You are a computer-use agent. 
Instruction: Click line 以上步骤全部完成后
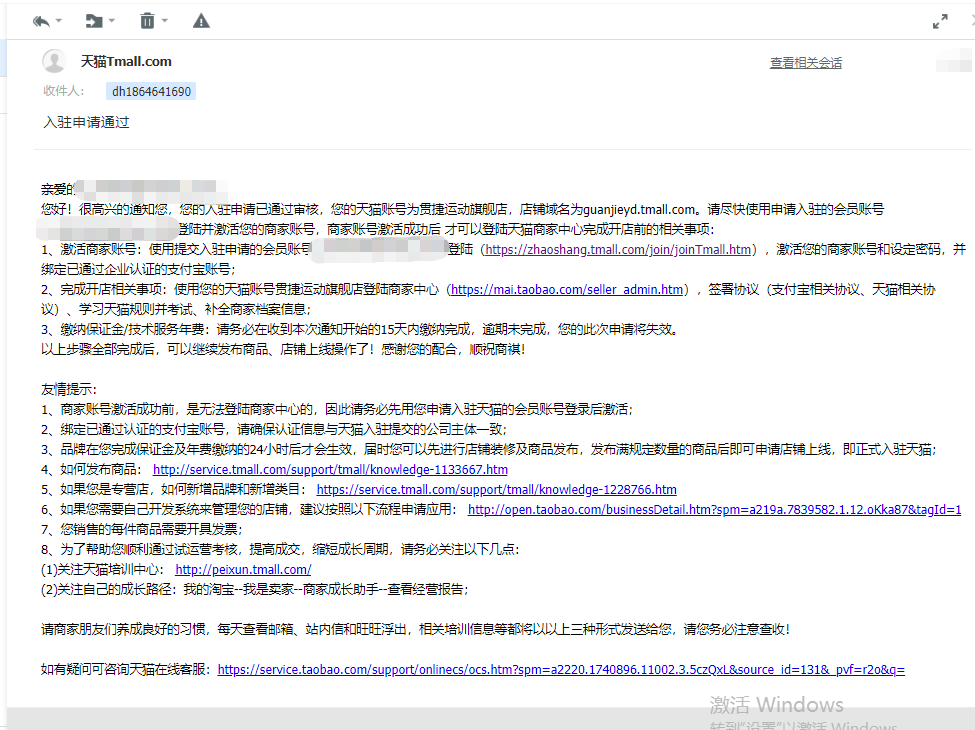point(283,349)
